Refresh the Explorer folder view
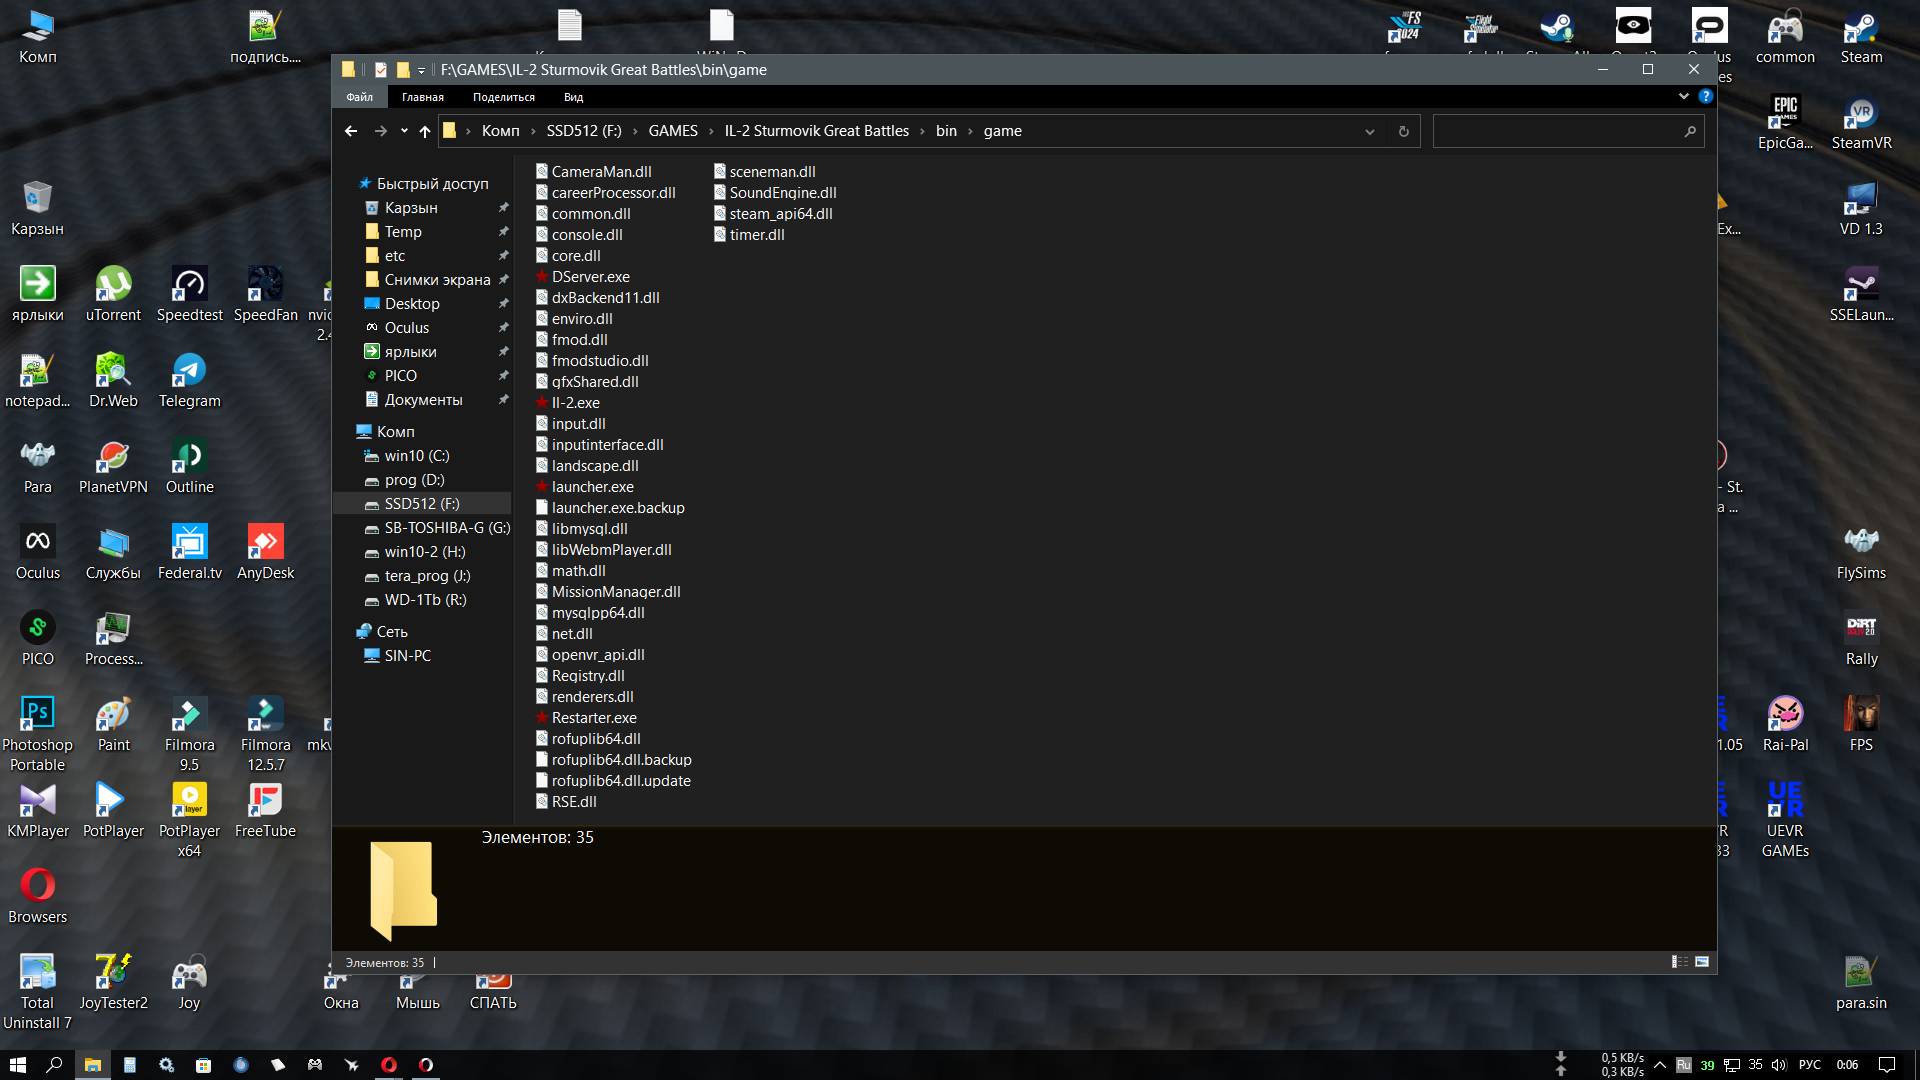Viewport: 1920px width, 1080px height. tap(1403, 131)
